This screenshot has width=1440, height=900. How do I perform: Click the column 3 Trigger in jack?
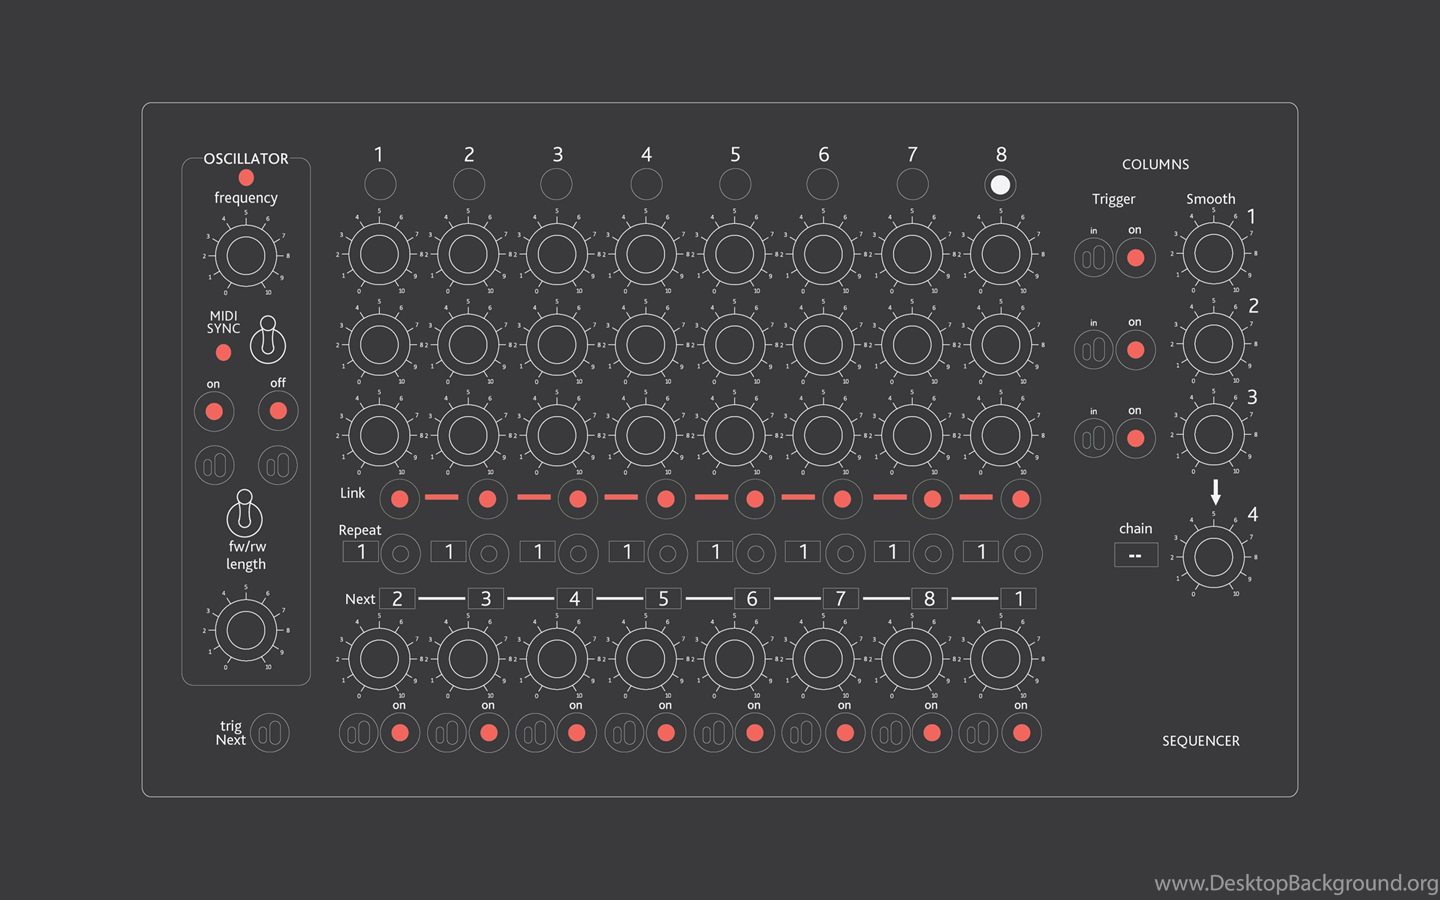1093,438
